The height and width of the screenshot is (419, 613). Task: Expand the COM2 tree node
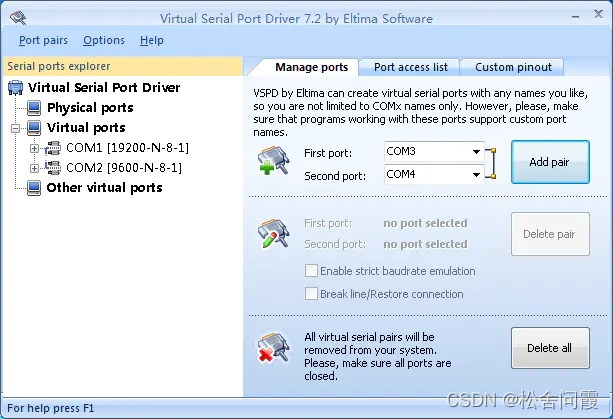34,168
